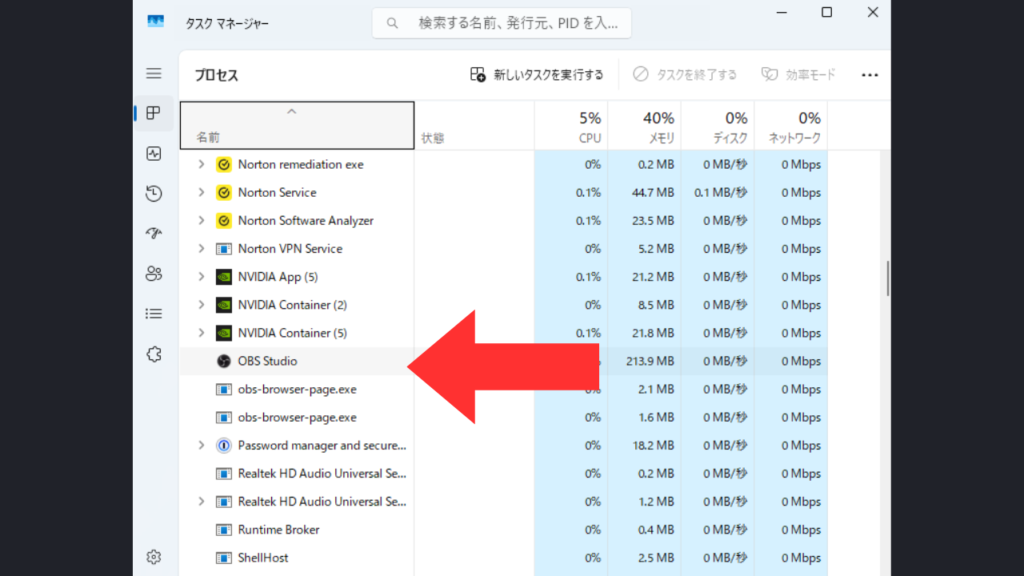Sort by the 状態 column header
Image resolution: width=1024 pixels, height=576 pixels.
click(475, 125)
